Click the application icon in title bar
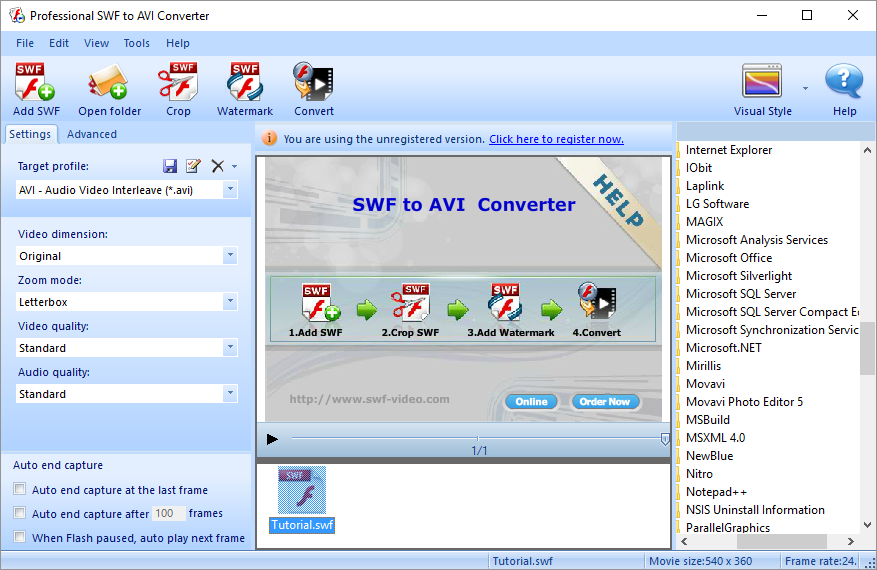This screenshot has width=877, height=570. [17, 15]
